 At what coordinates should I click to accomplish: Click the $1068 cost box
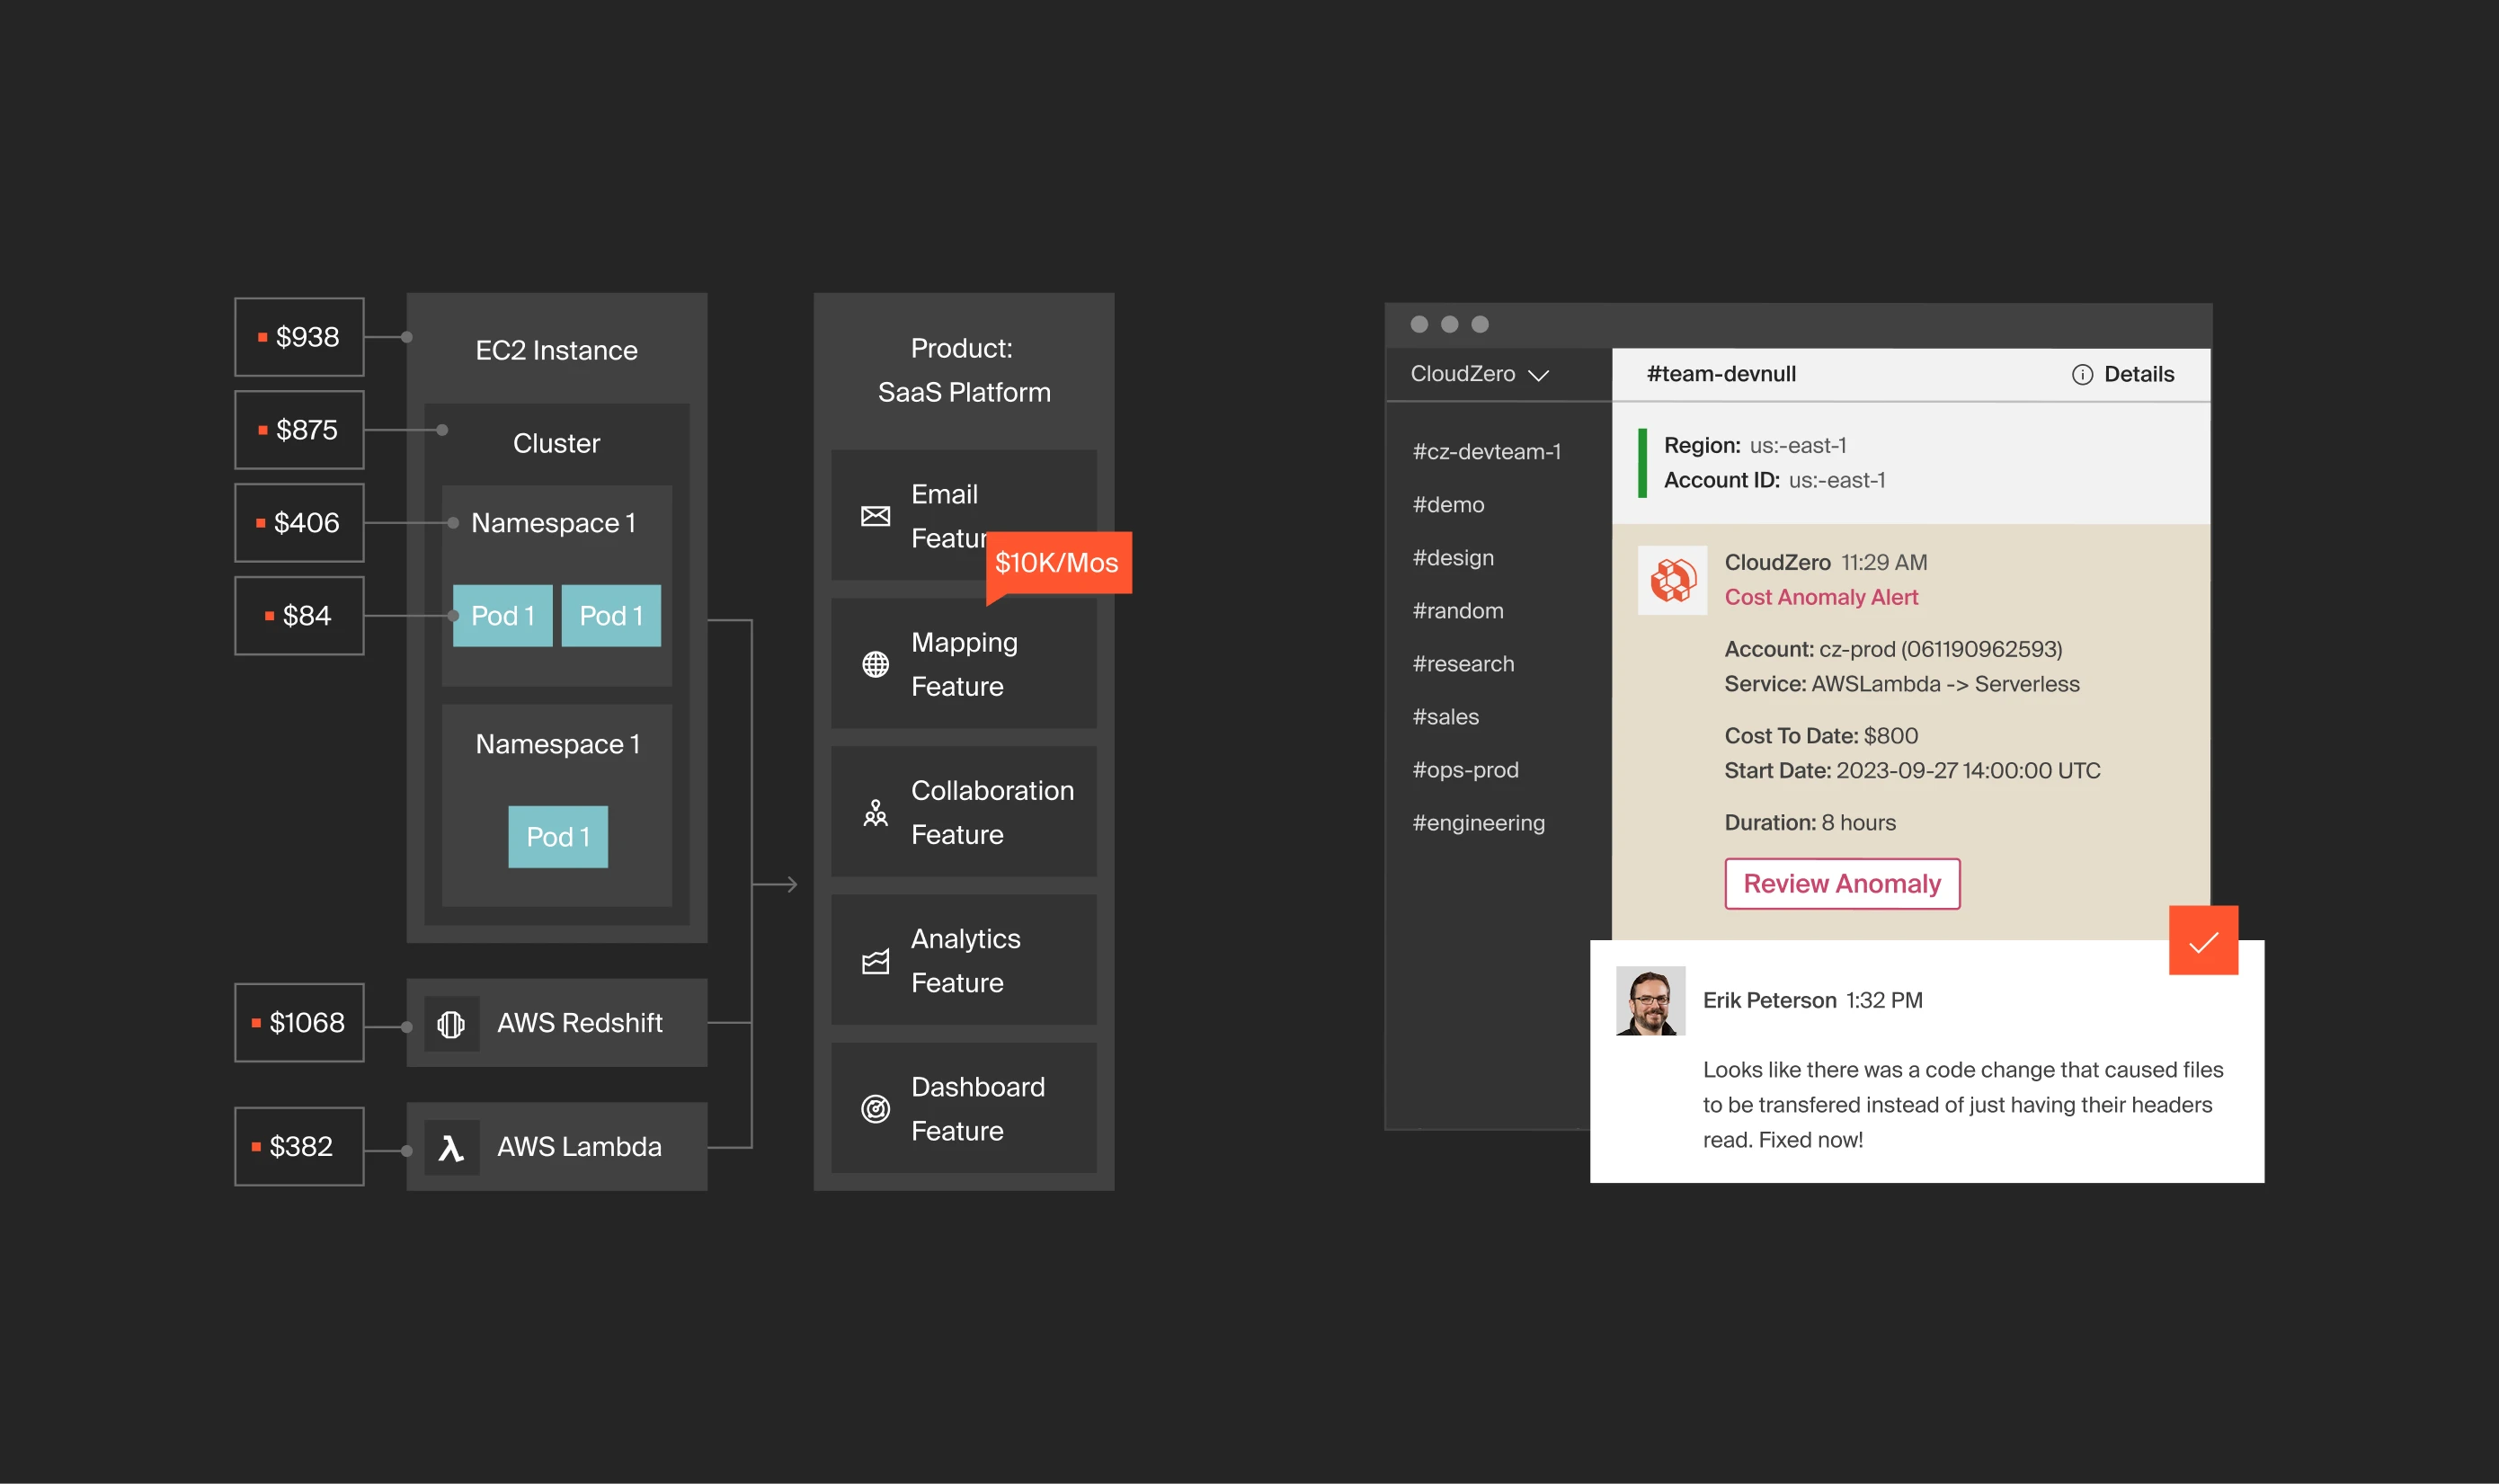[x=299, y=1023]
